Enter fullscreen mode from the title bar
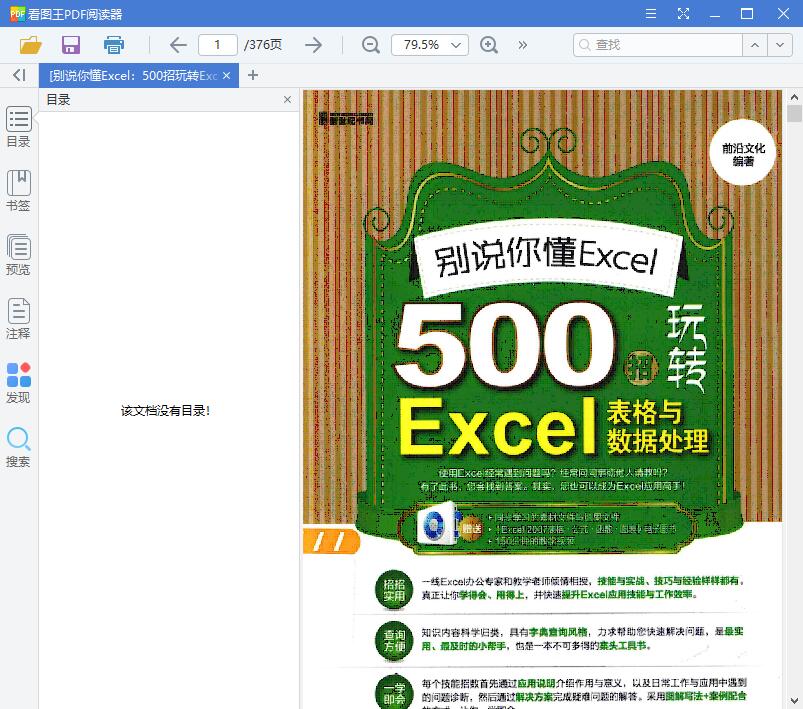The image size is (803, 709). [x=683, y=14]
